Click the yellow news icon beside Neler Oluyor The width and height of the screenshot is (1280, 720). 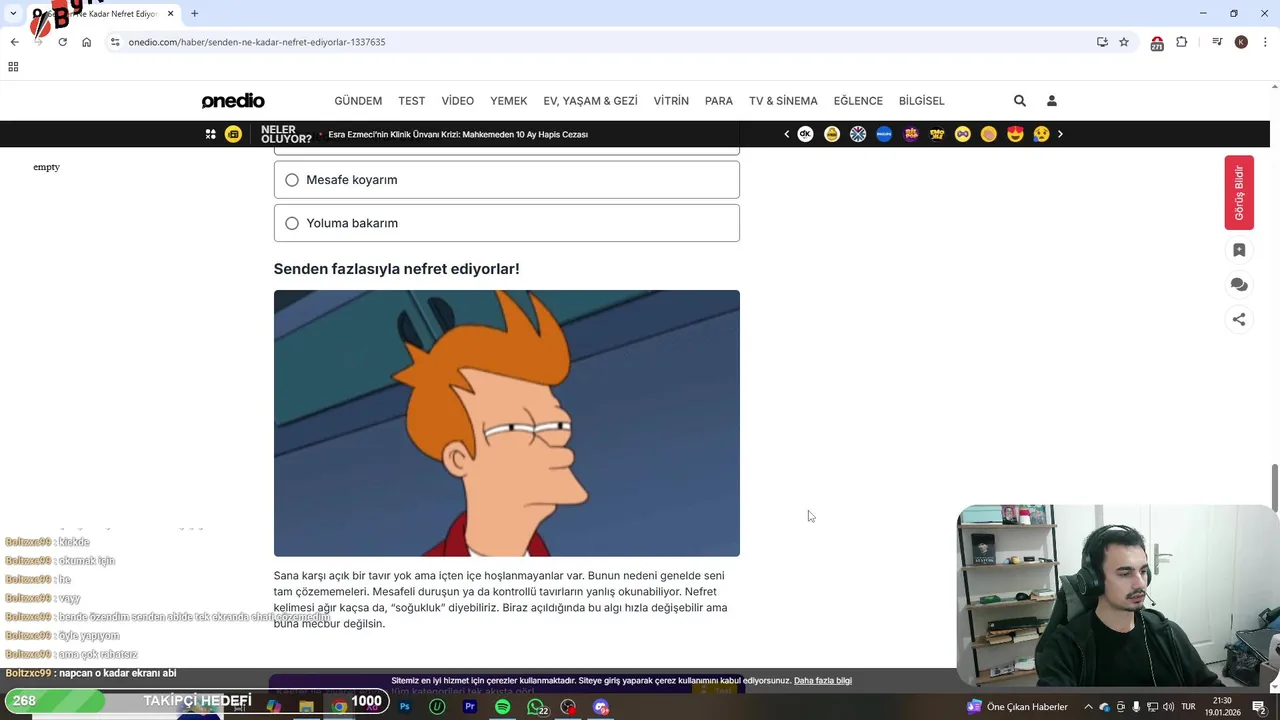coord(233,134)
